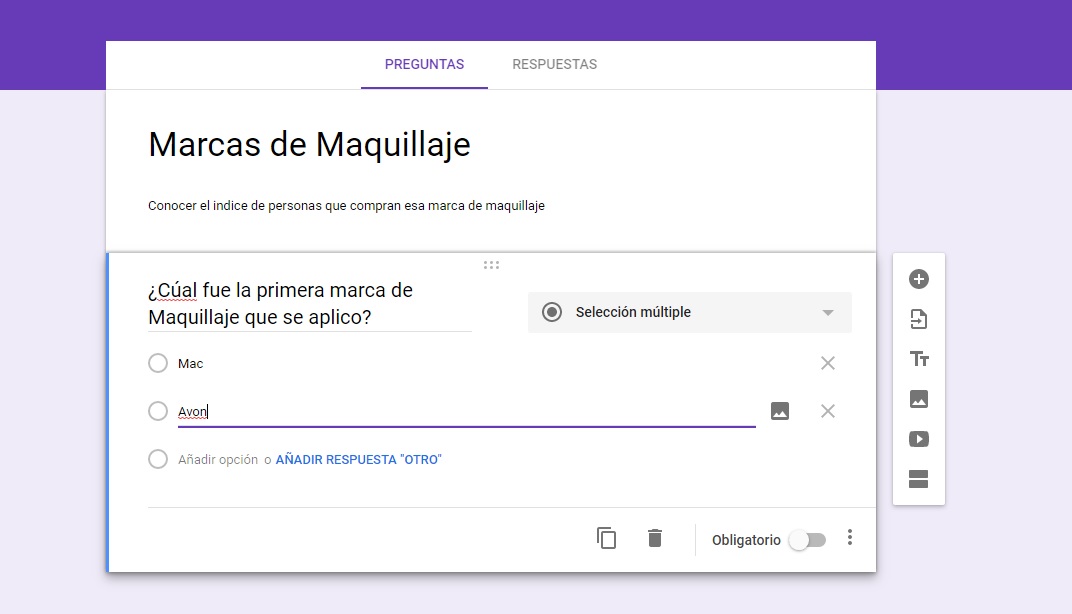
Task: Open the Añadir imagen icon in sidebar
Action: click(918, 398)
